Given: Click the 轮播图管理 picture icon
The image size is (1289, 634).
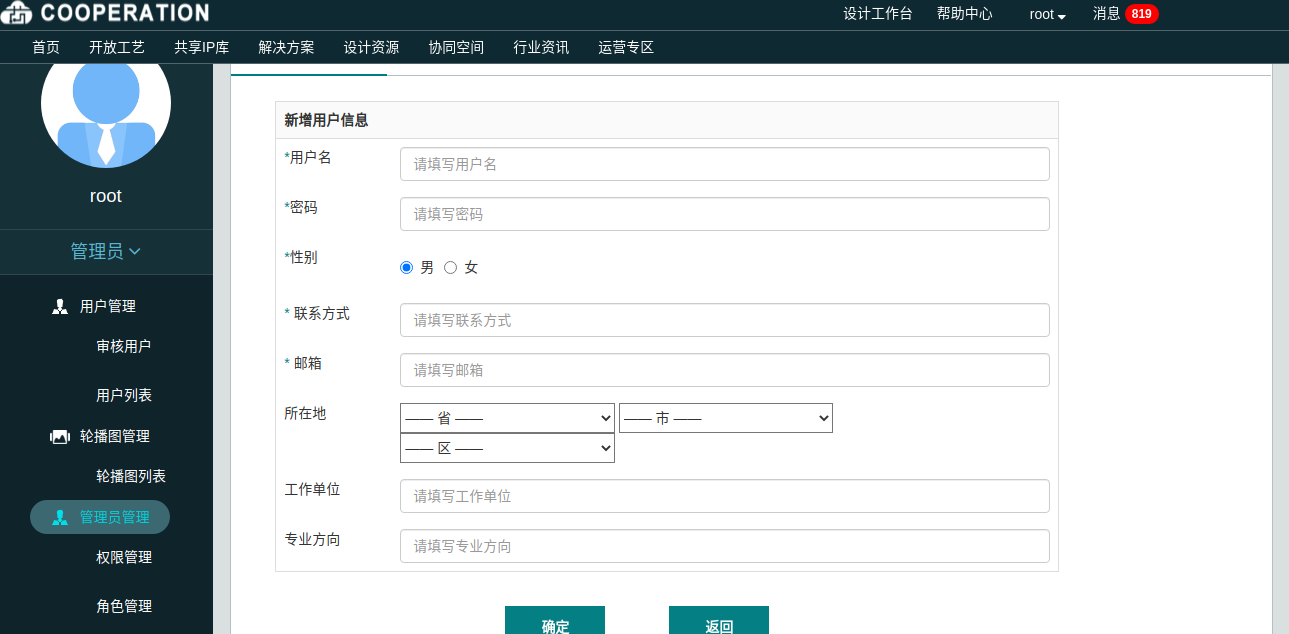Looking at the screenshot, I should (60, 436).
